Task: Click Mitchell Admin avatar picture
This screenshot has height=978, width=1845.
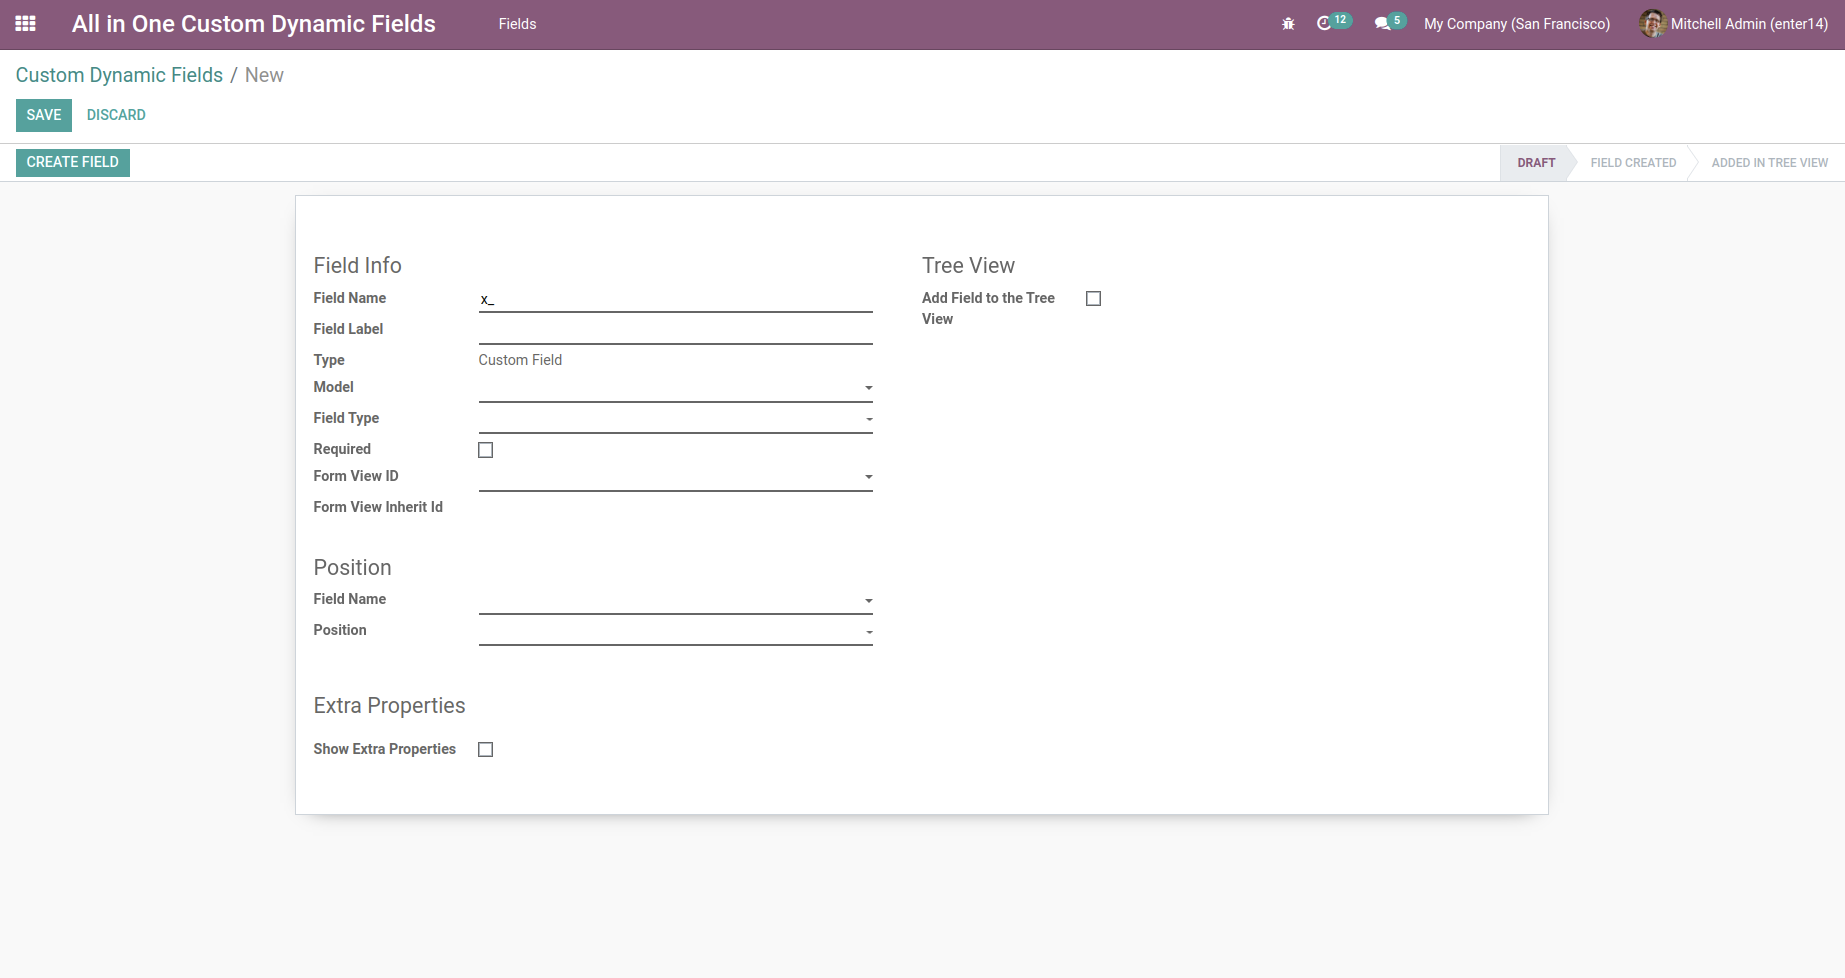Action: [1652, 24]
